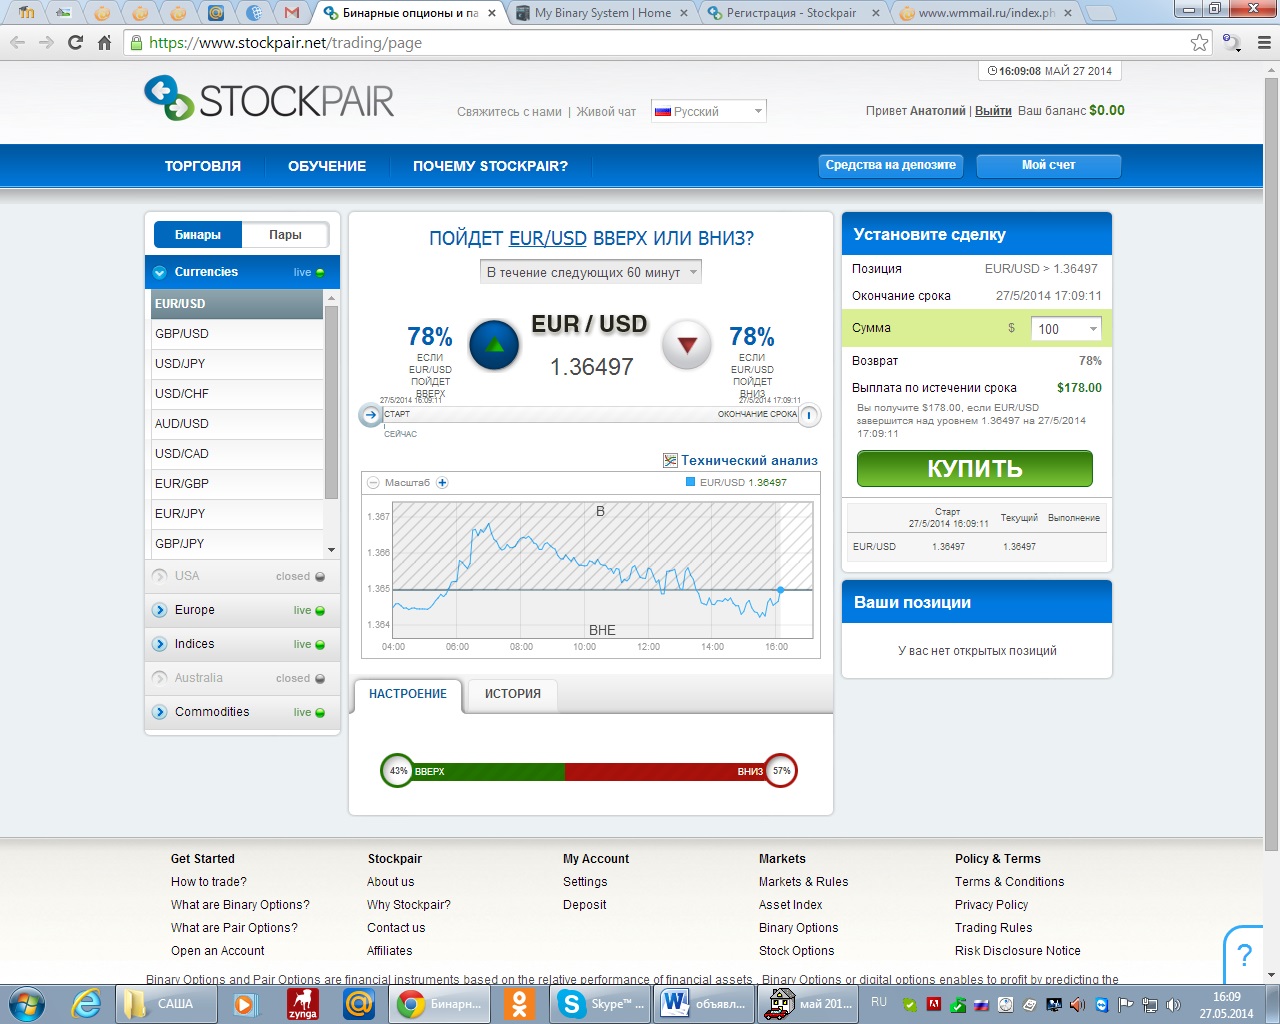Click the green up-arrow EUR/USD call button
This screenshot has width=1280, height=1024.
[x=494, y=345]
